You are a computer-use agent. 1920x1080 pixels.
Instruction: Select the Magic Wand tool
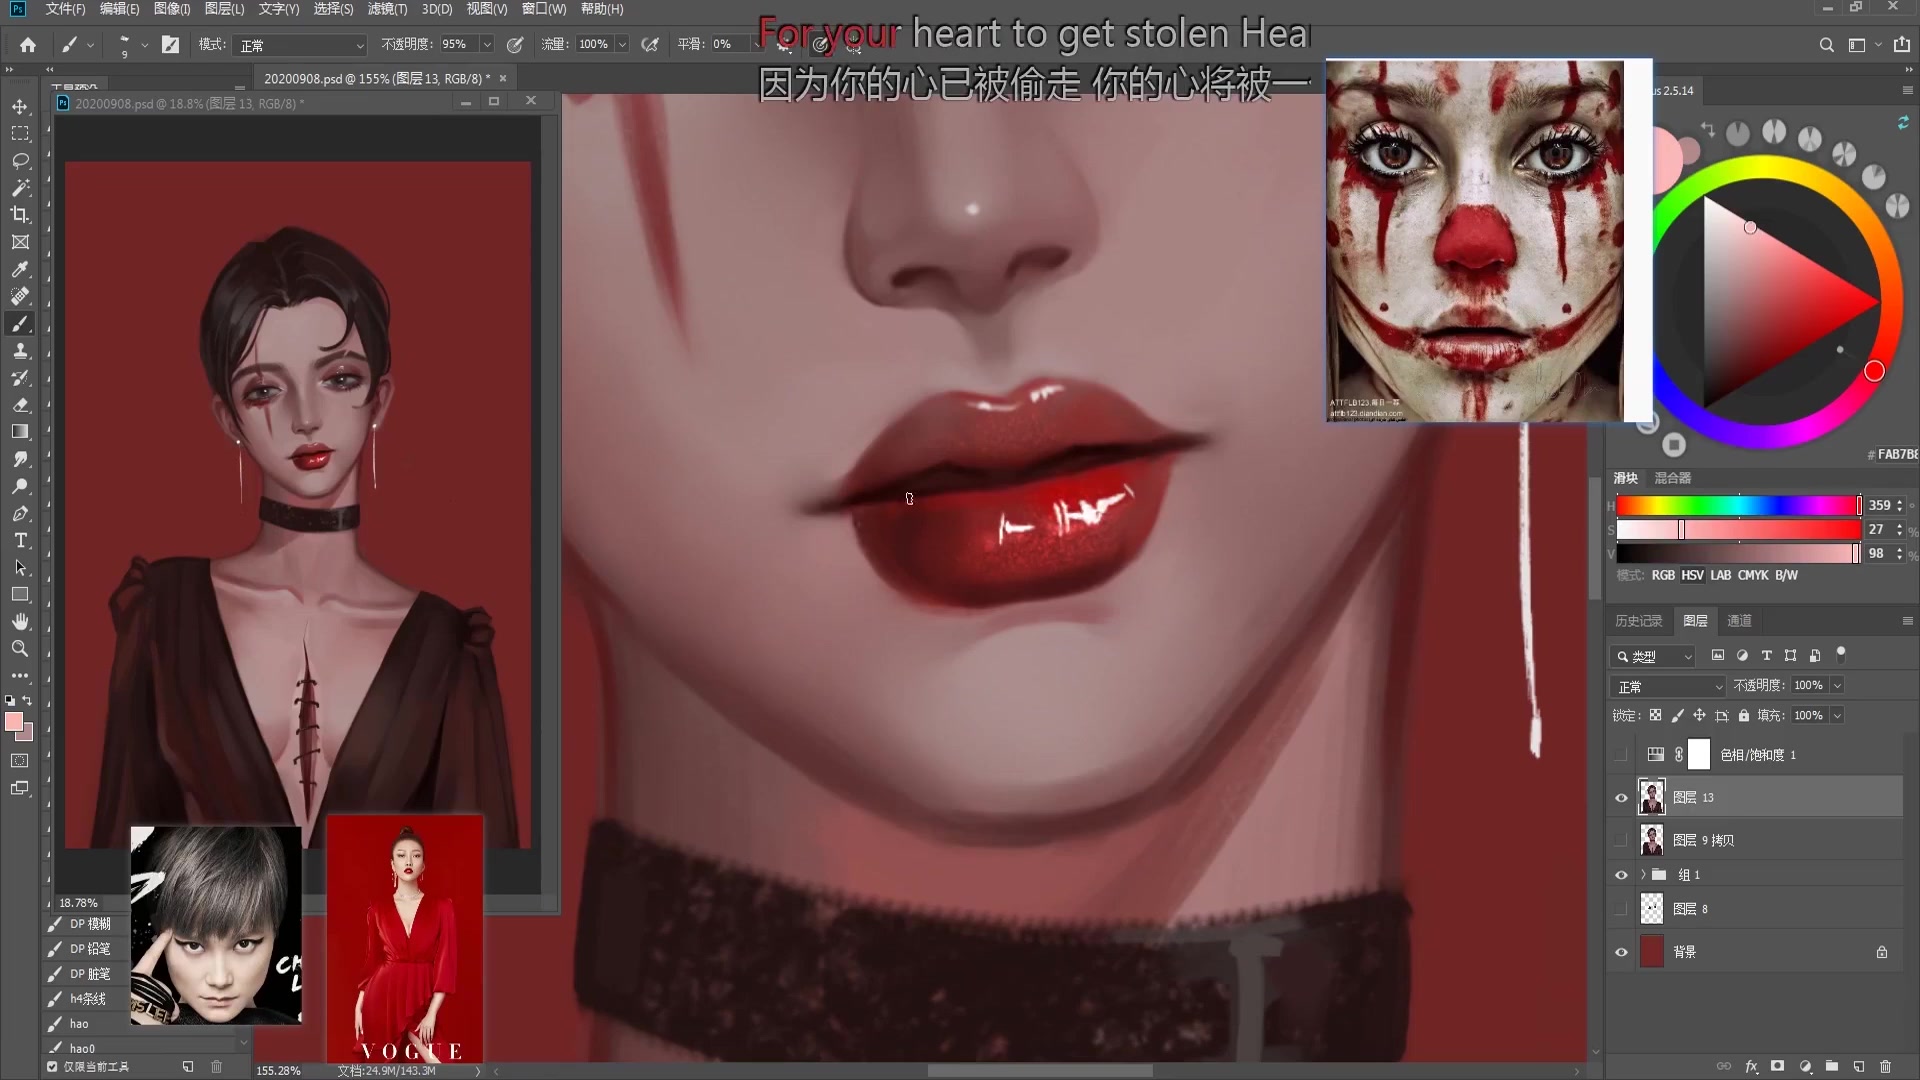pyautogui.click(x=20, y=187)
